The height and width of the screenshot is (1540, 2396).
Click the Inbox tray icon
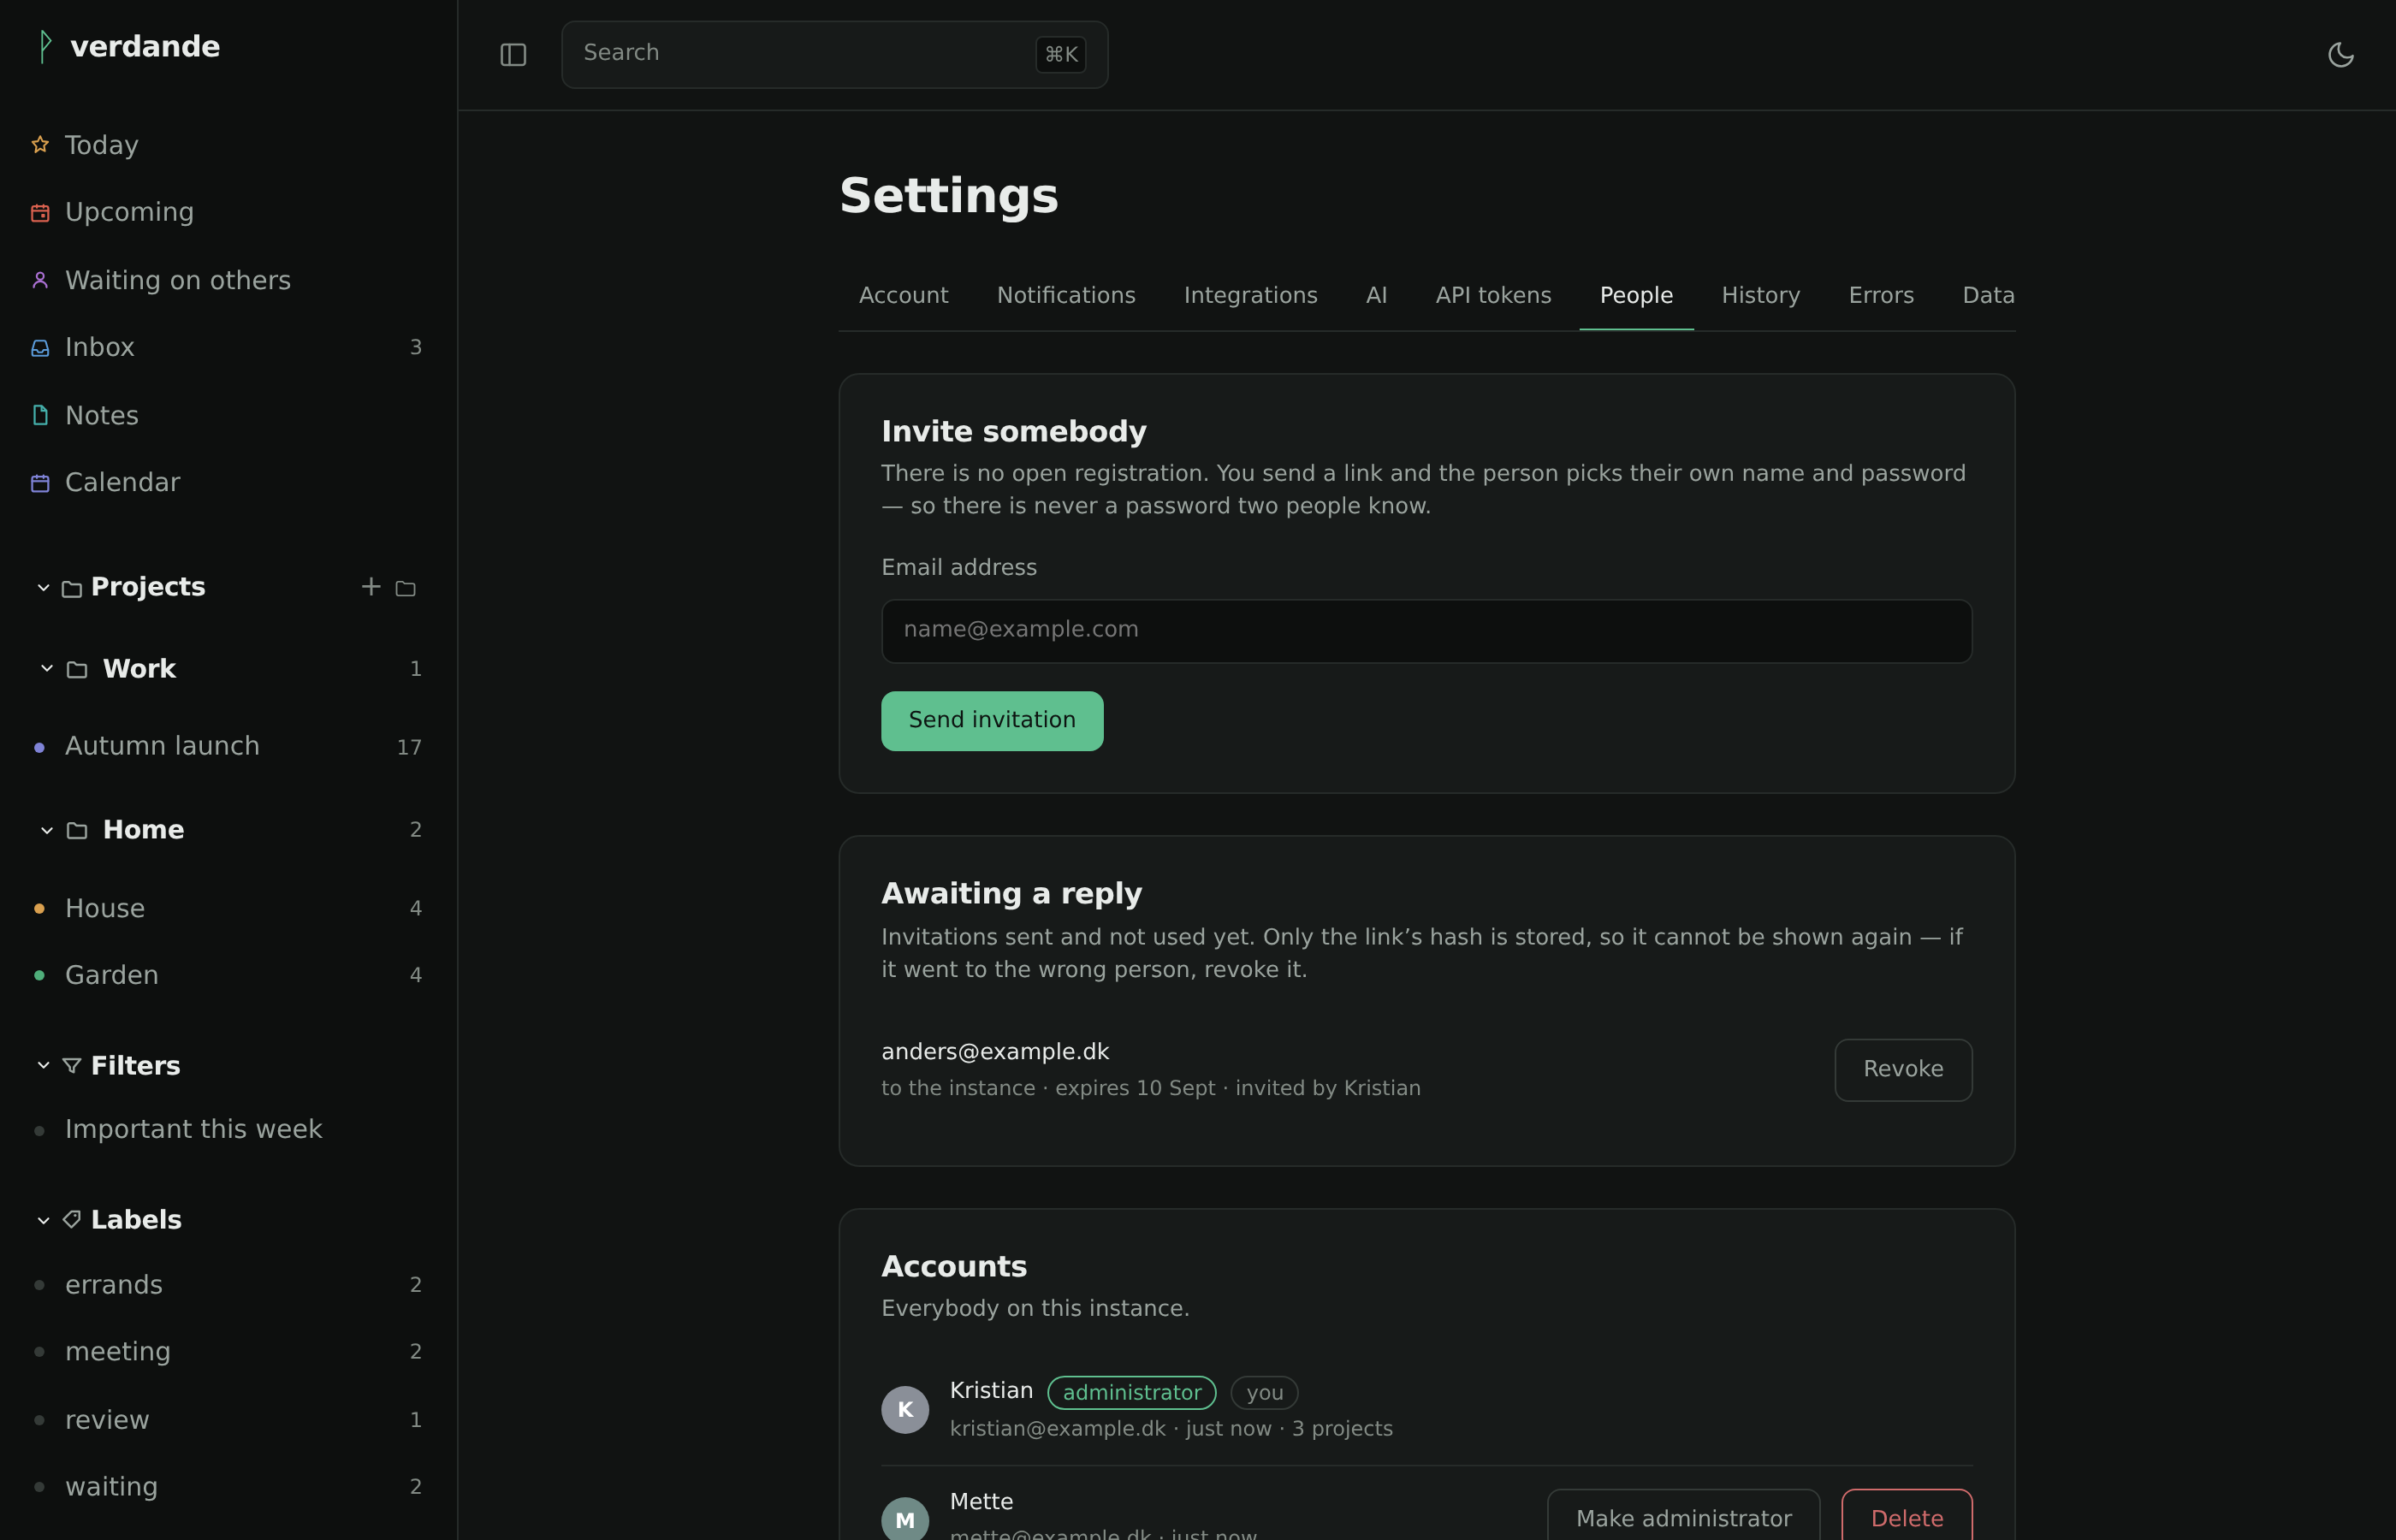40,348
